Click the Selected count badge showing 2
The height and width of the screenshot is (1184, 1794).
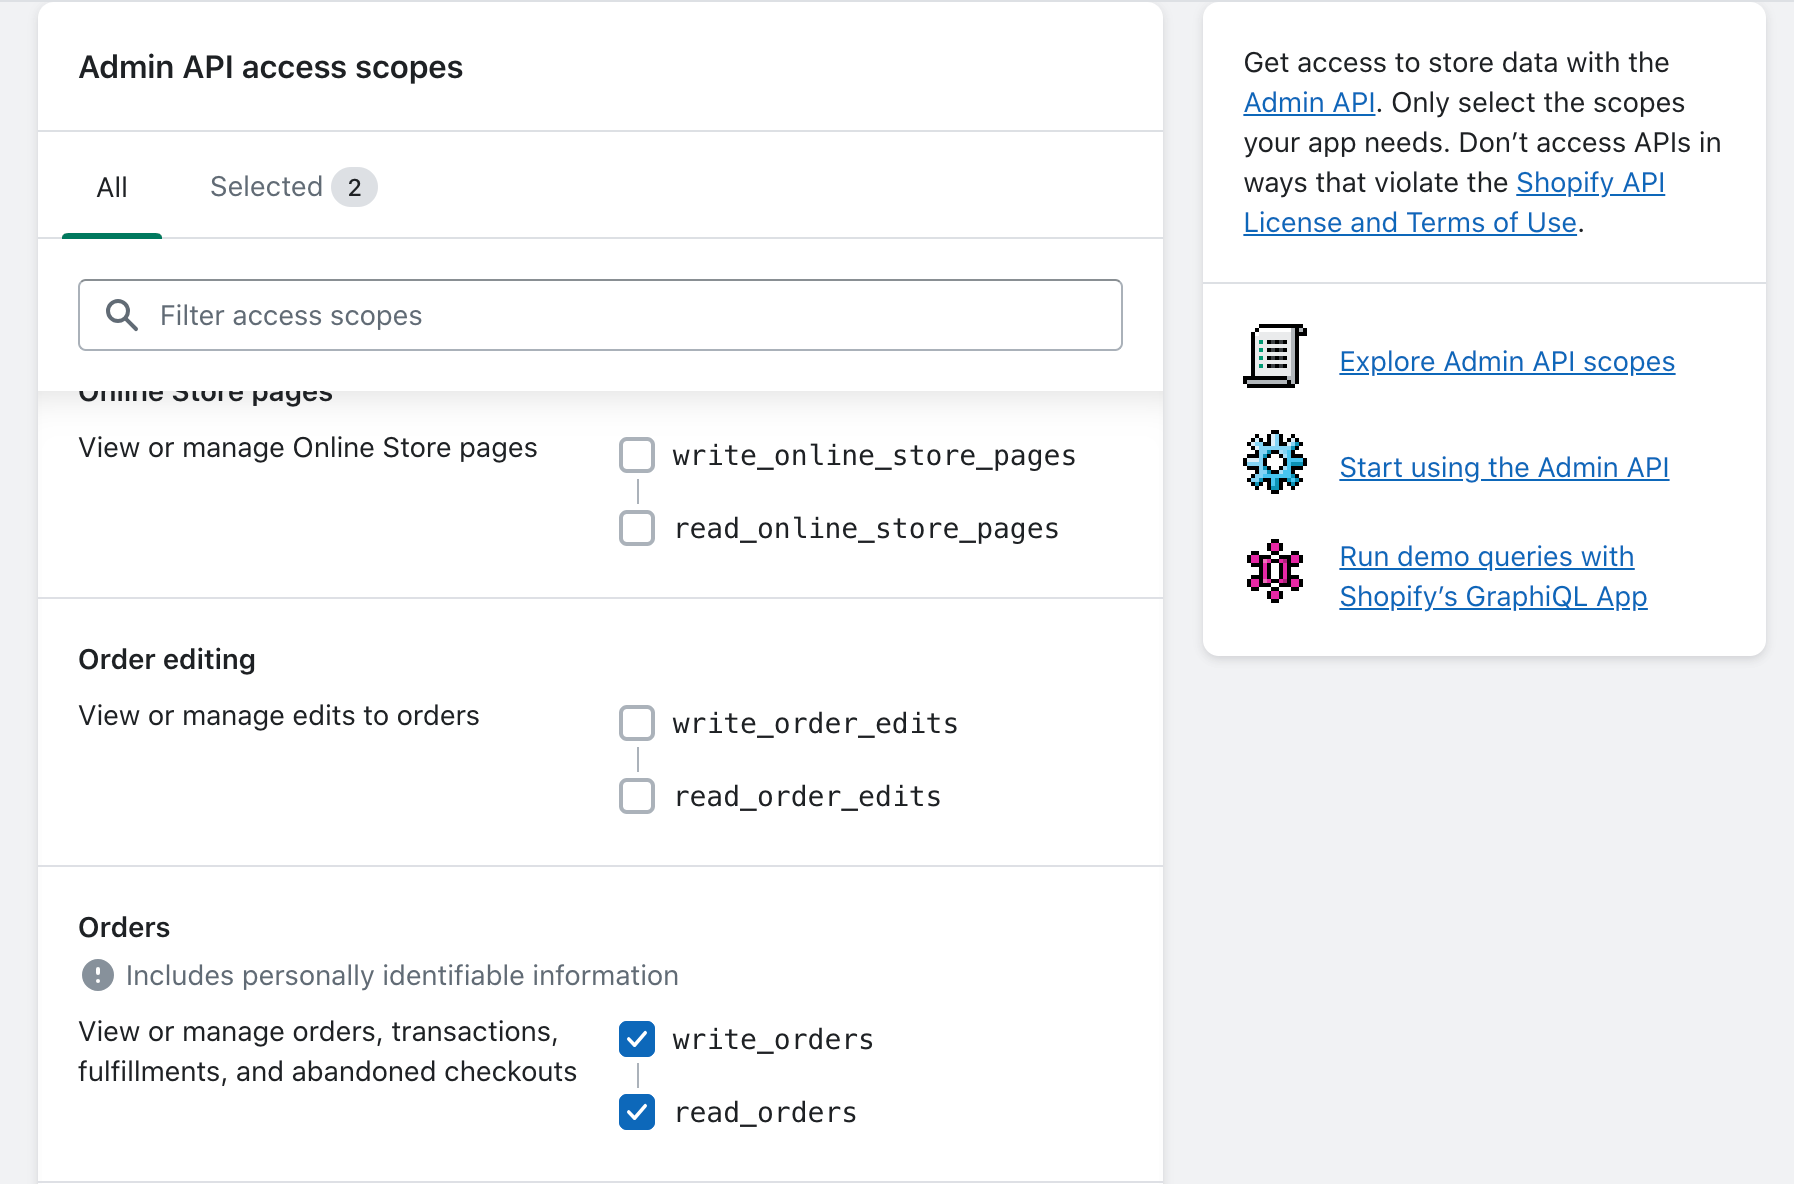pos(354,187)
